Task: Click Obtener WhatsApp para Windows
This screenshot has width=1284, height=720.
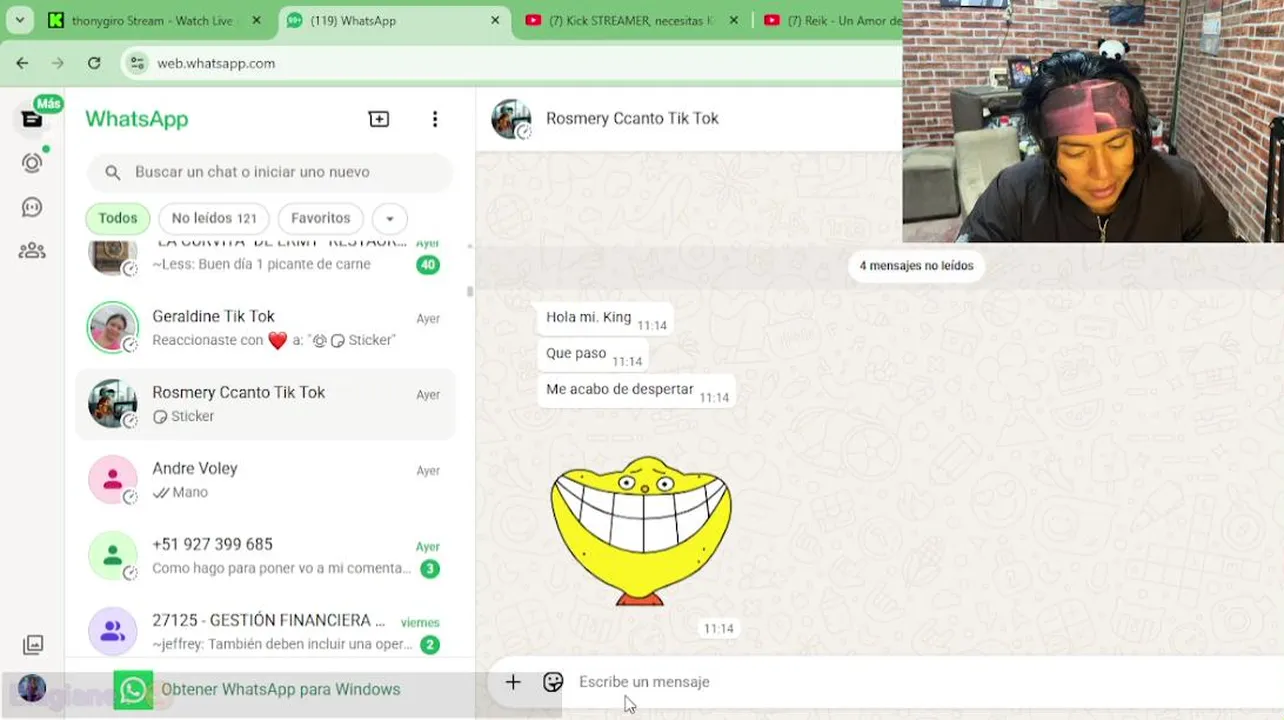Action: point(280,690)
